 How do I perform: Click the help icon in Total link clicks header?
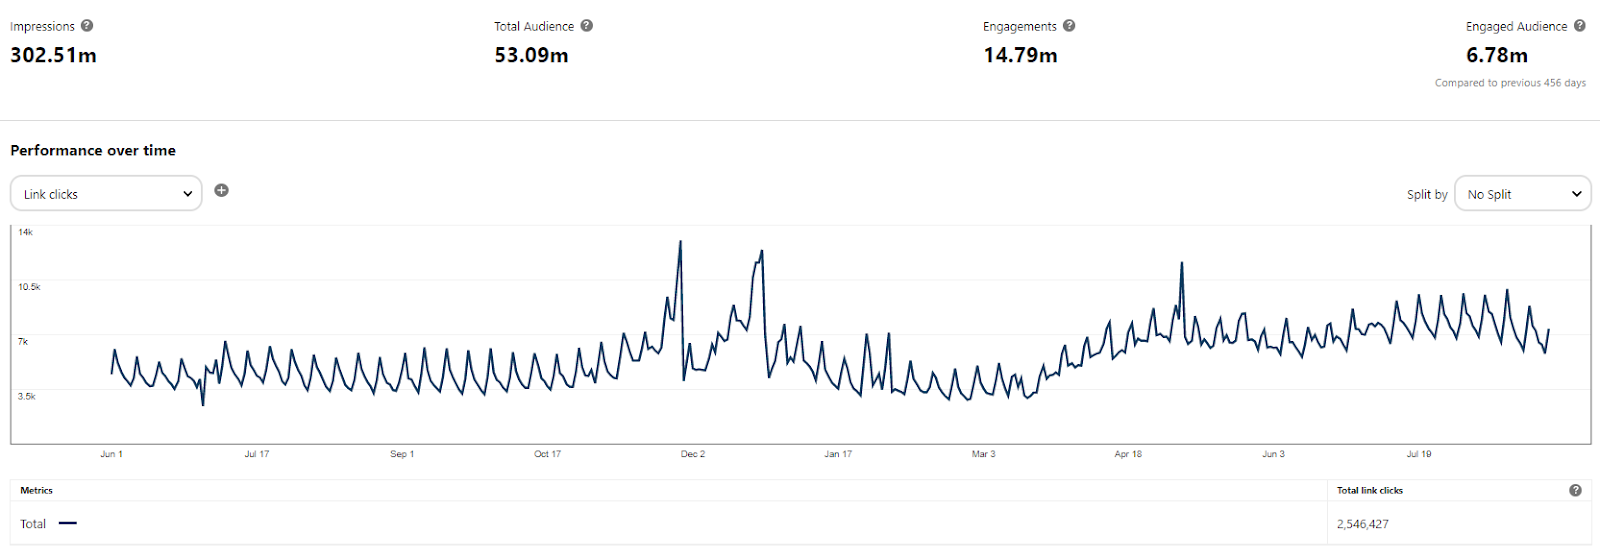(x=1575, y=490)
